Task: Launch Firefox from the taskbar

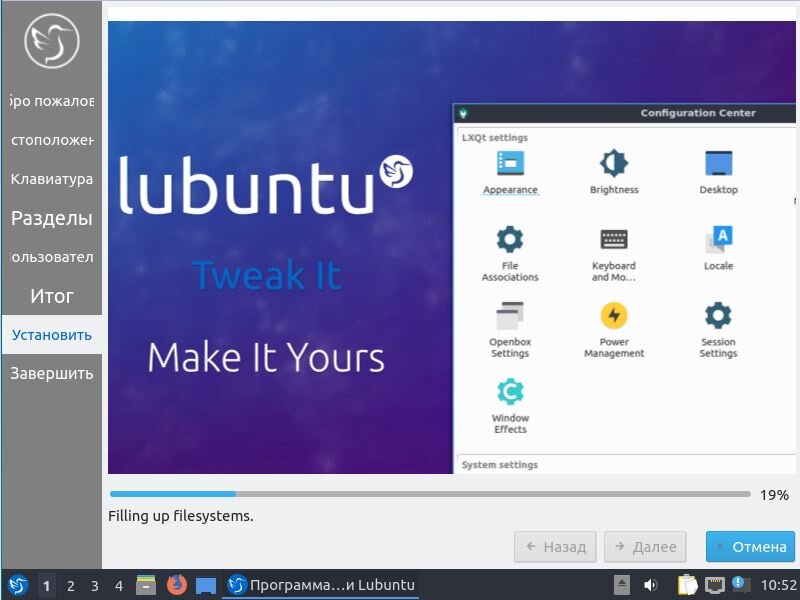Action: pyautogui.click(x=179, y=584)
